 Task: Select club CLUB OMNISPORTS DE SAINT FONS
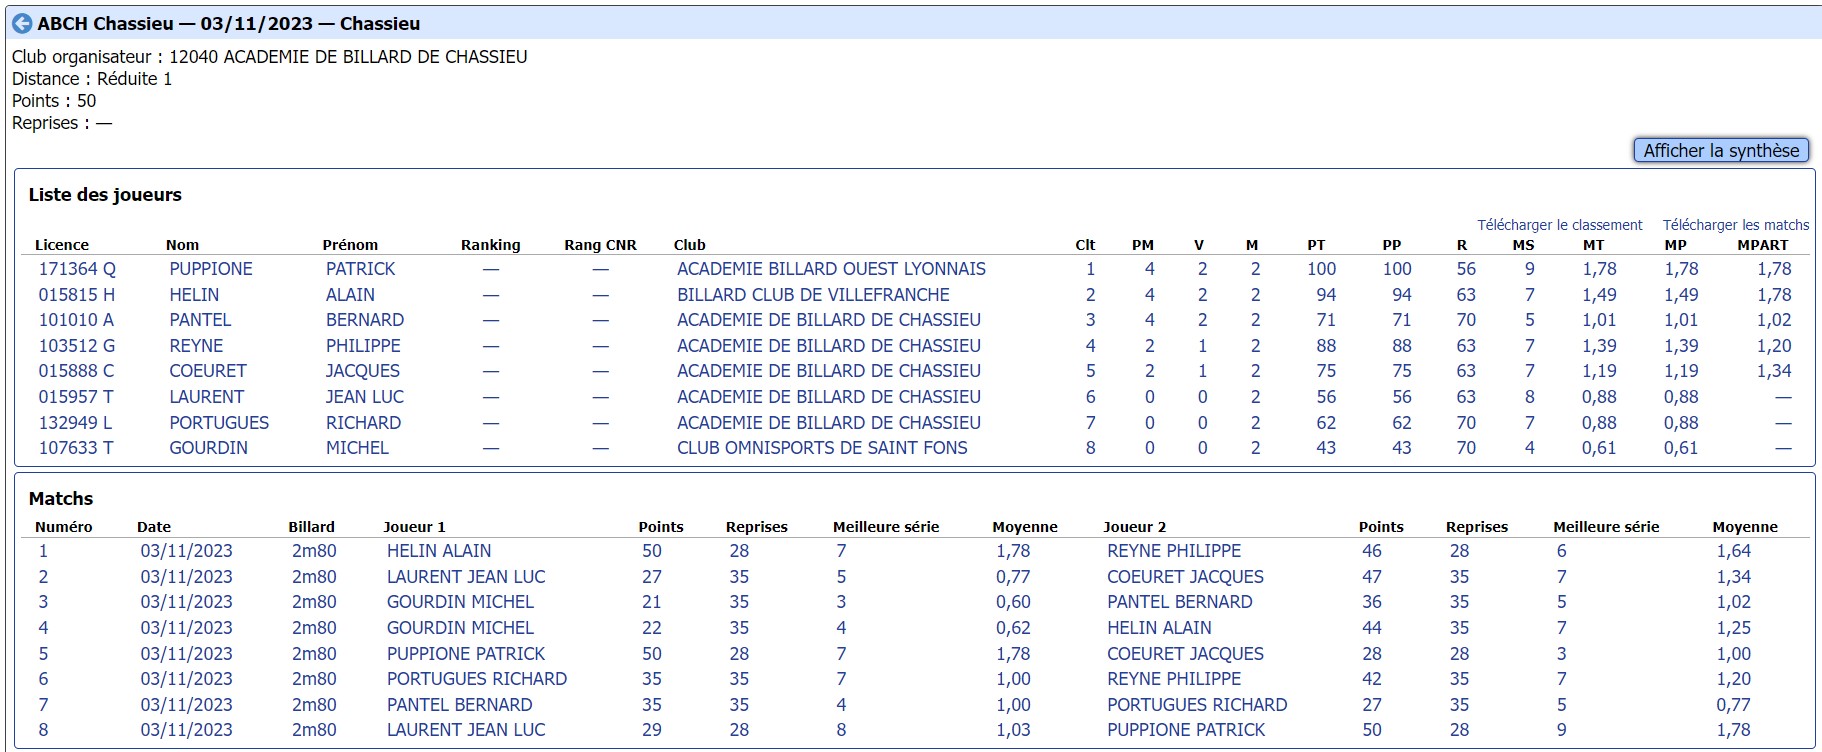[822, 448]
